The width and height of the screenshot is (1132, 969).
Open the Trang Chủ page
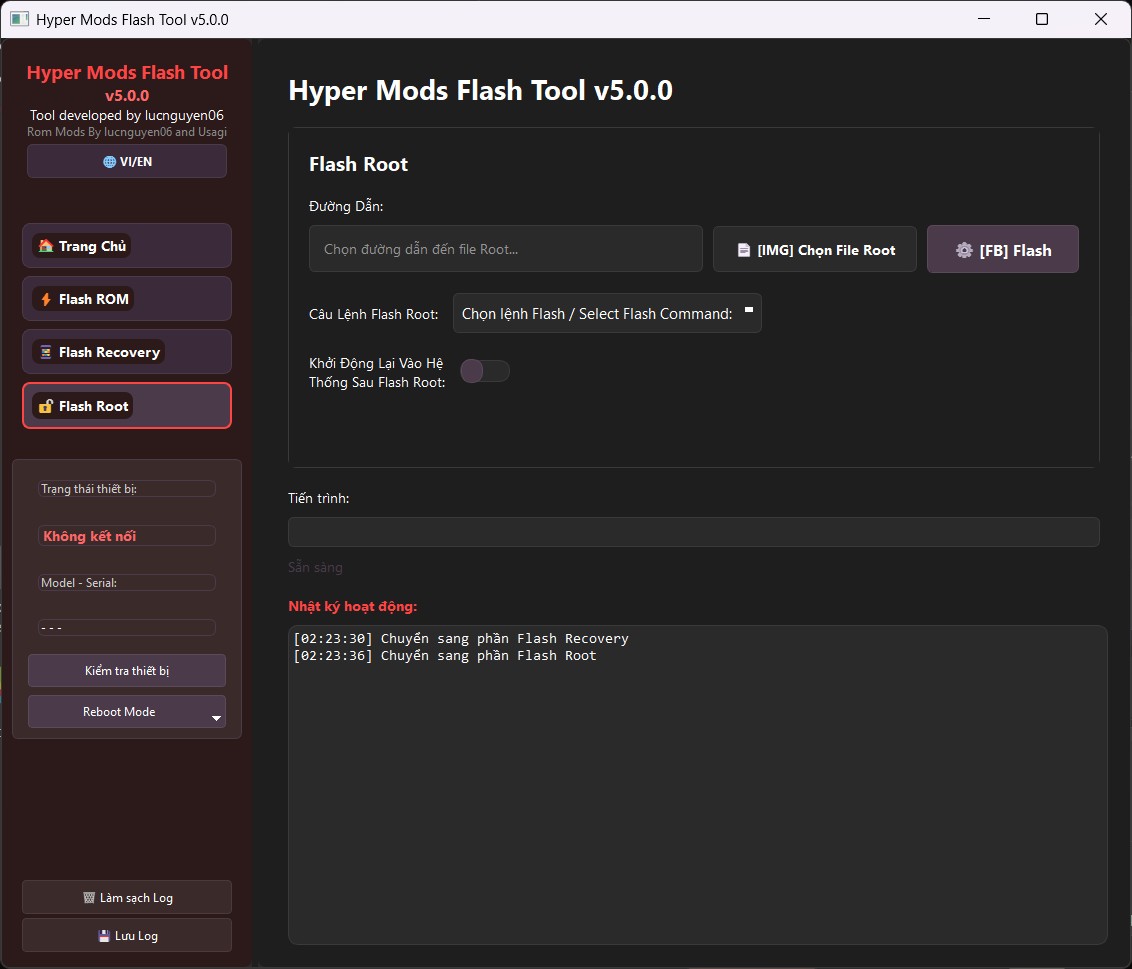[126, 245]
